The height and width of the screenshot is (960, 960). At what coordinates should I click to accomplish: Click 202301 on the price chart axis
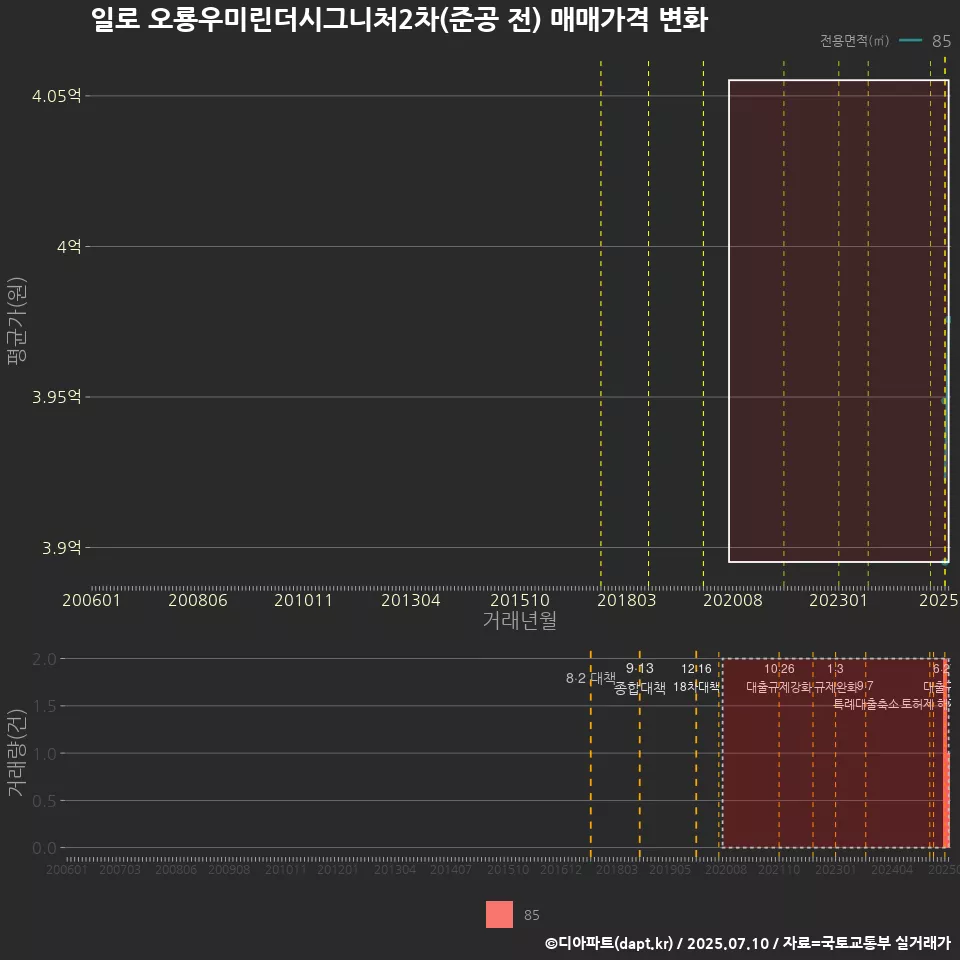pos(839,600)
